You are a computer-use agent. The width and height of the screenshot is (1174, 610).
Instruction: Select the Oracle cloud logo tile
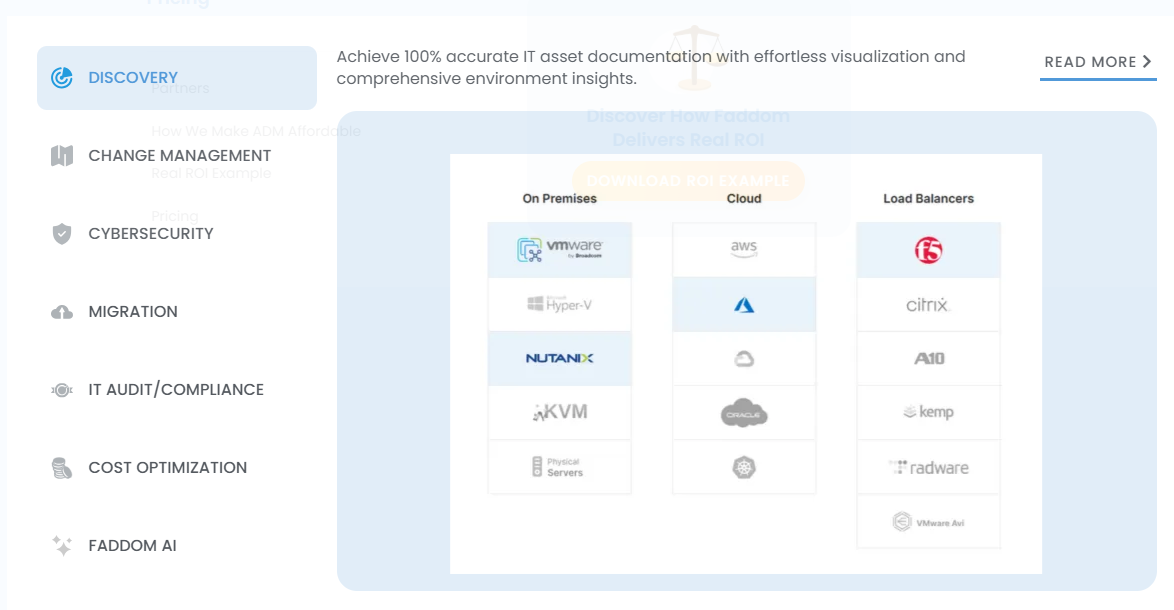tap(743, 412)
